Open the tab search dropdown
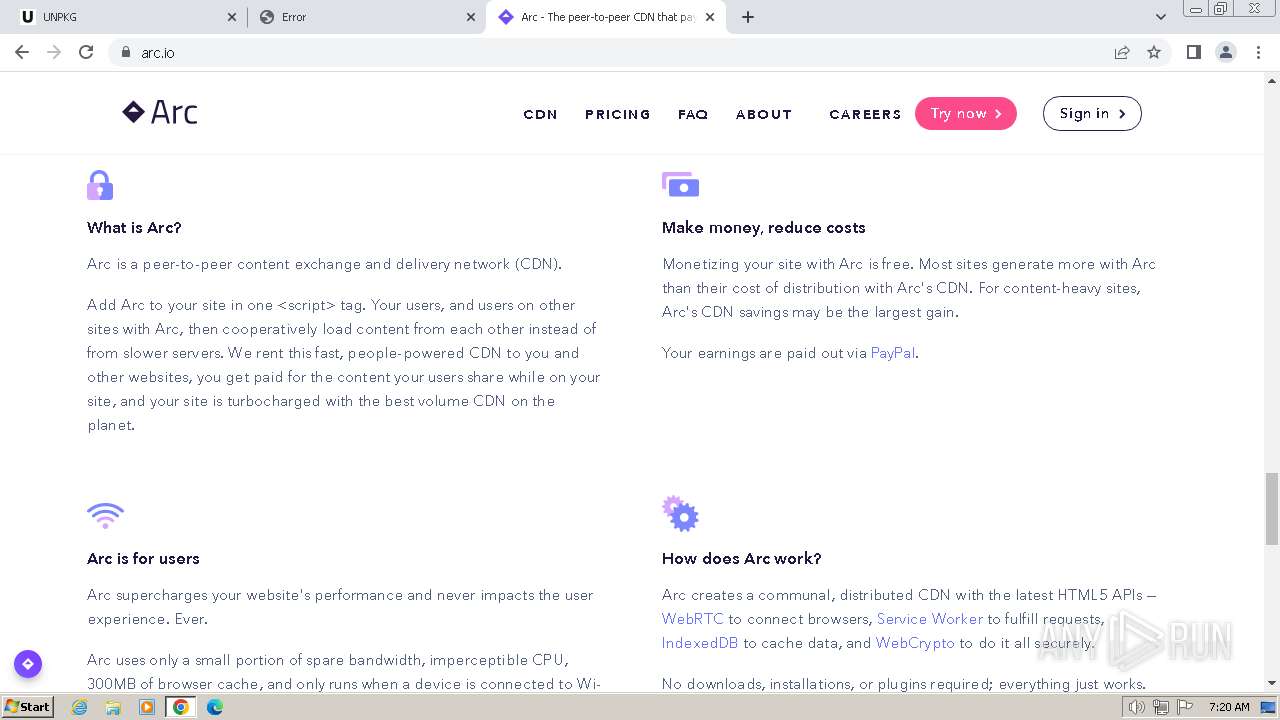The height and width of the screenshot is (720, 1280). pos(1160,17)
